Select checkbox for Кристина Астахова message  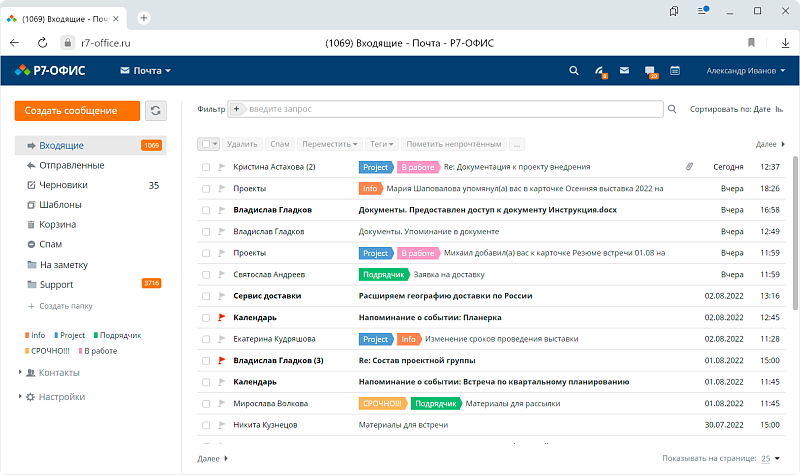(205, 167)
